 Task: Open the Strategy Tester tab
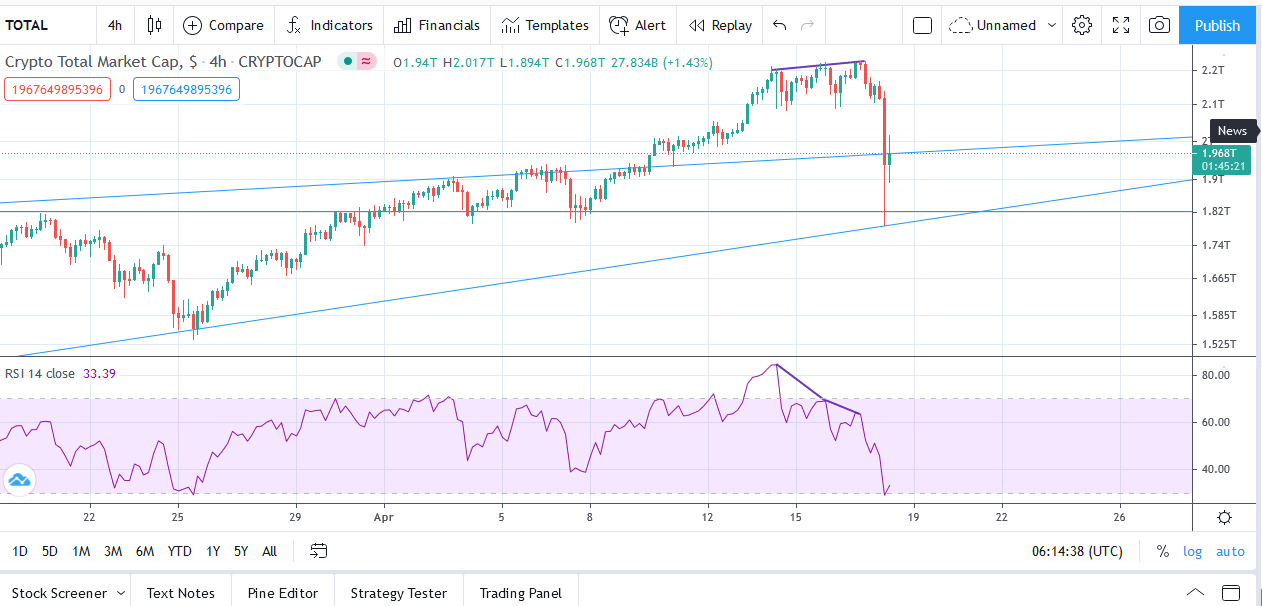pyautogui.click(x=399, y=593)
